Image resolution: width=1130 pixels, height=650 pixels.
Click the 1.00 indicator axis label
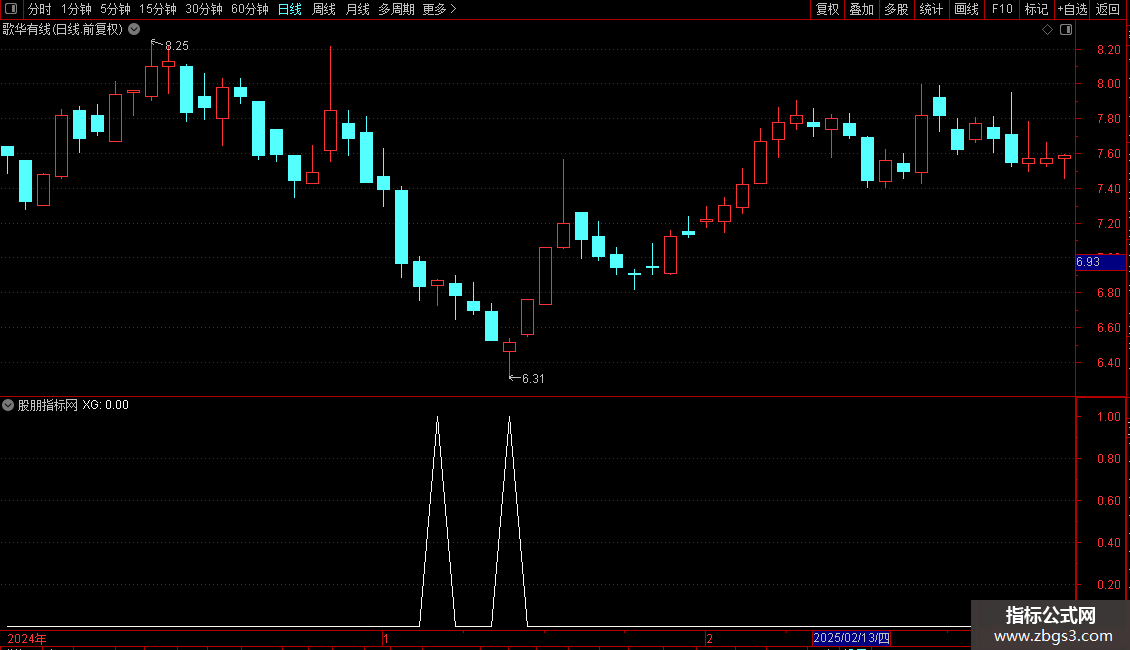click(1109, 417)
